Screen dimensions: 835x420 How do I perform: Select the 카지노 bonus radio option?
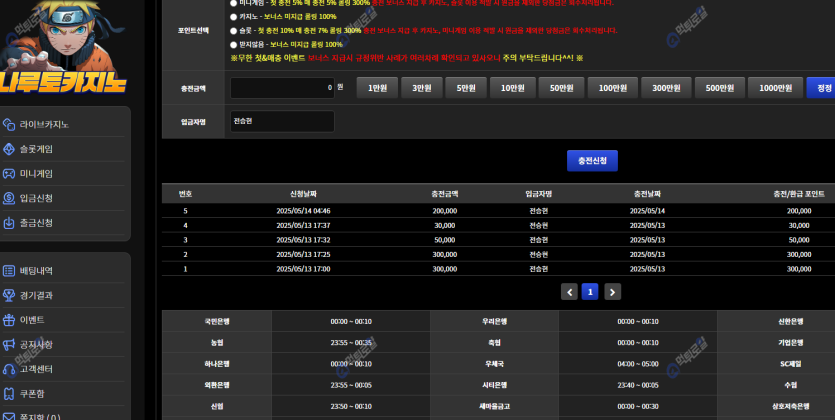click(233, 17)
